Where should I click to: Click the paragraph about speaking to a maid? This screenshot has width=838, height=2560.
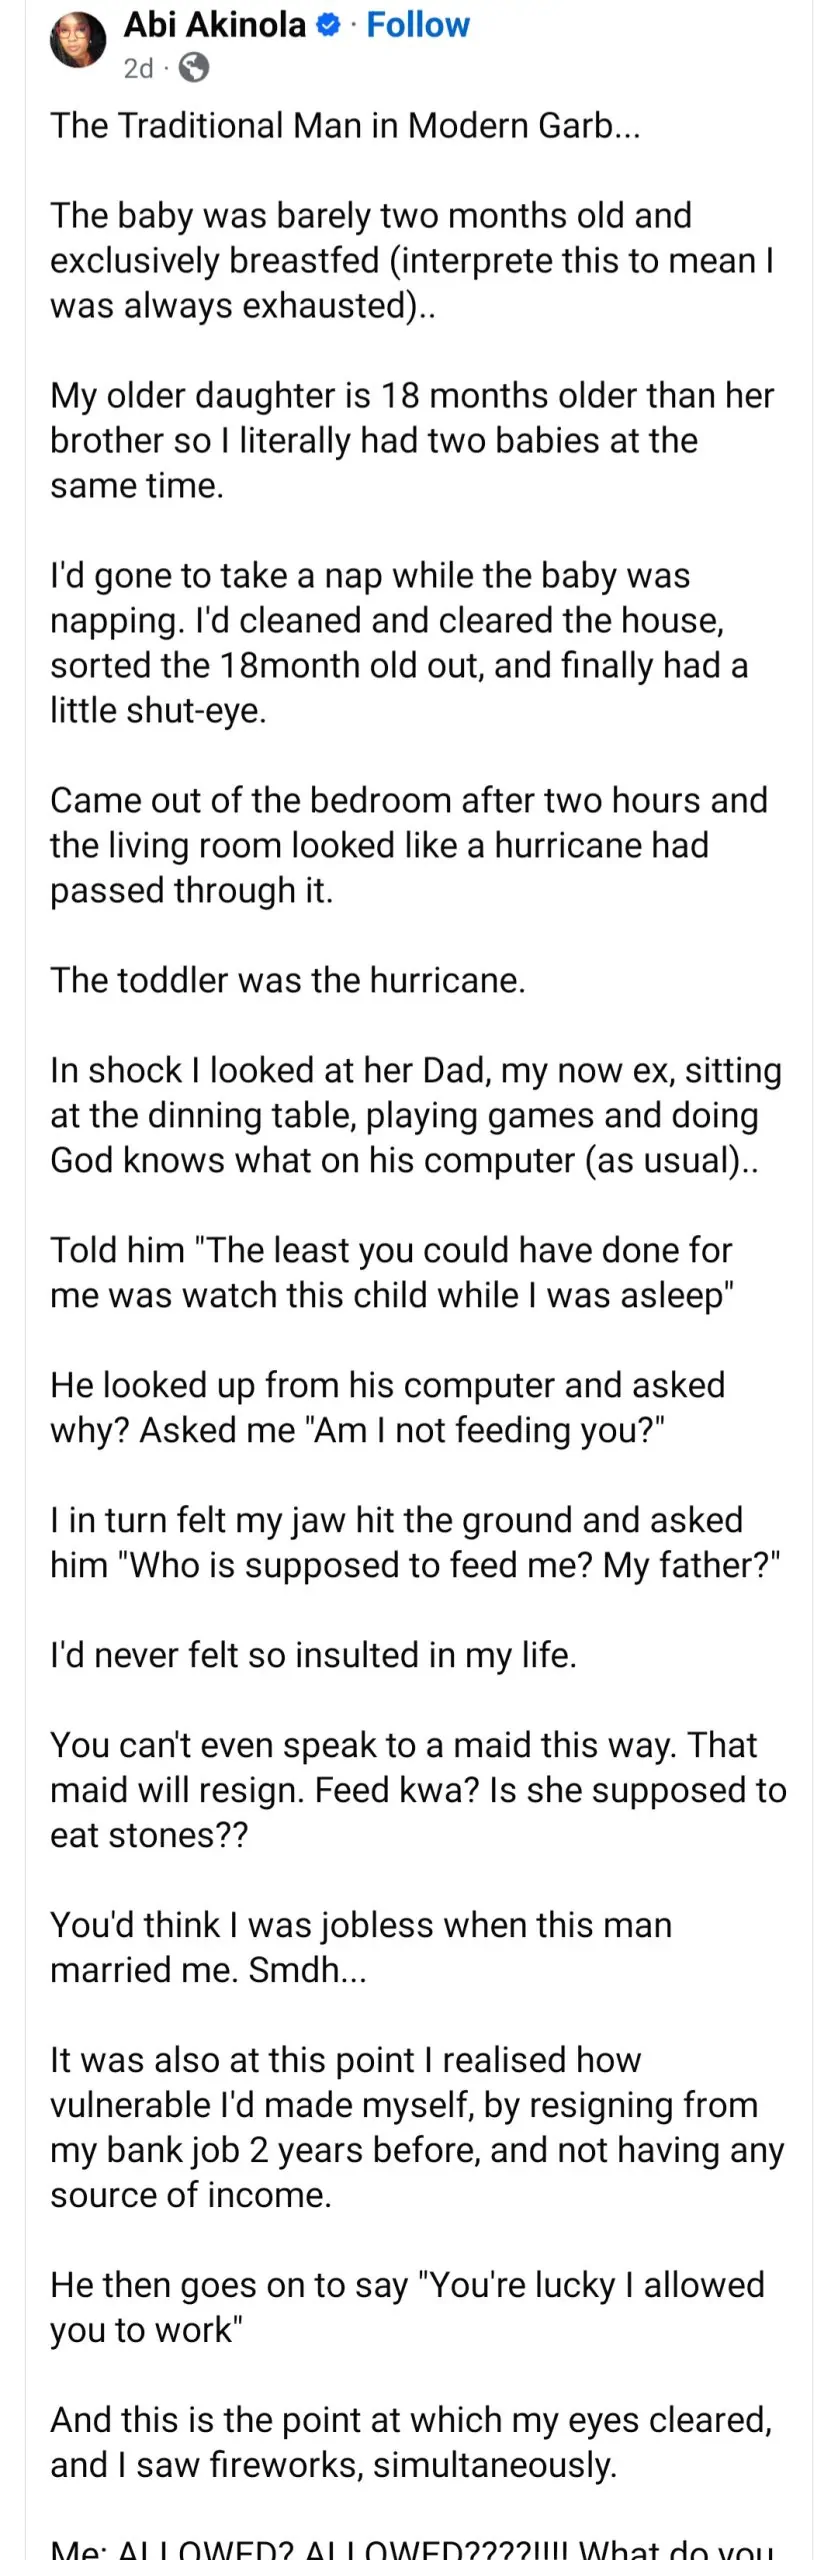point(418,1790)
